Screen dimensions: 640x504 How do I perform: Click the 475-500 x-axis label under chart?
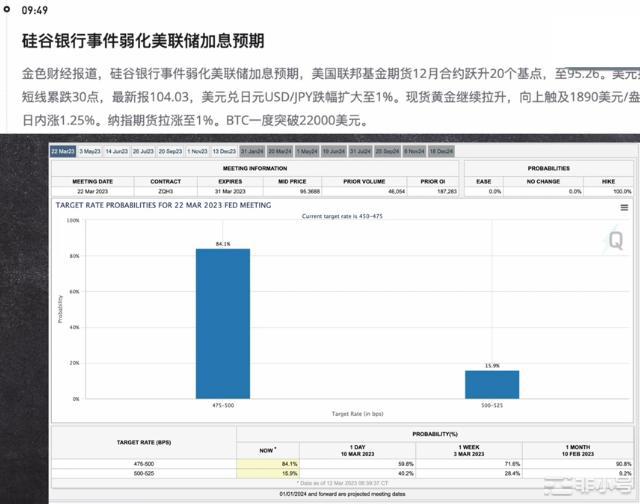[223, 406]
